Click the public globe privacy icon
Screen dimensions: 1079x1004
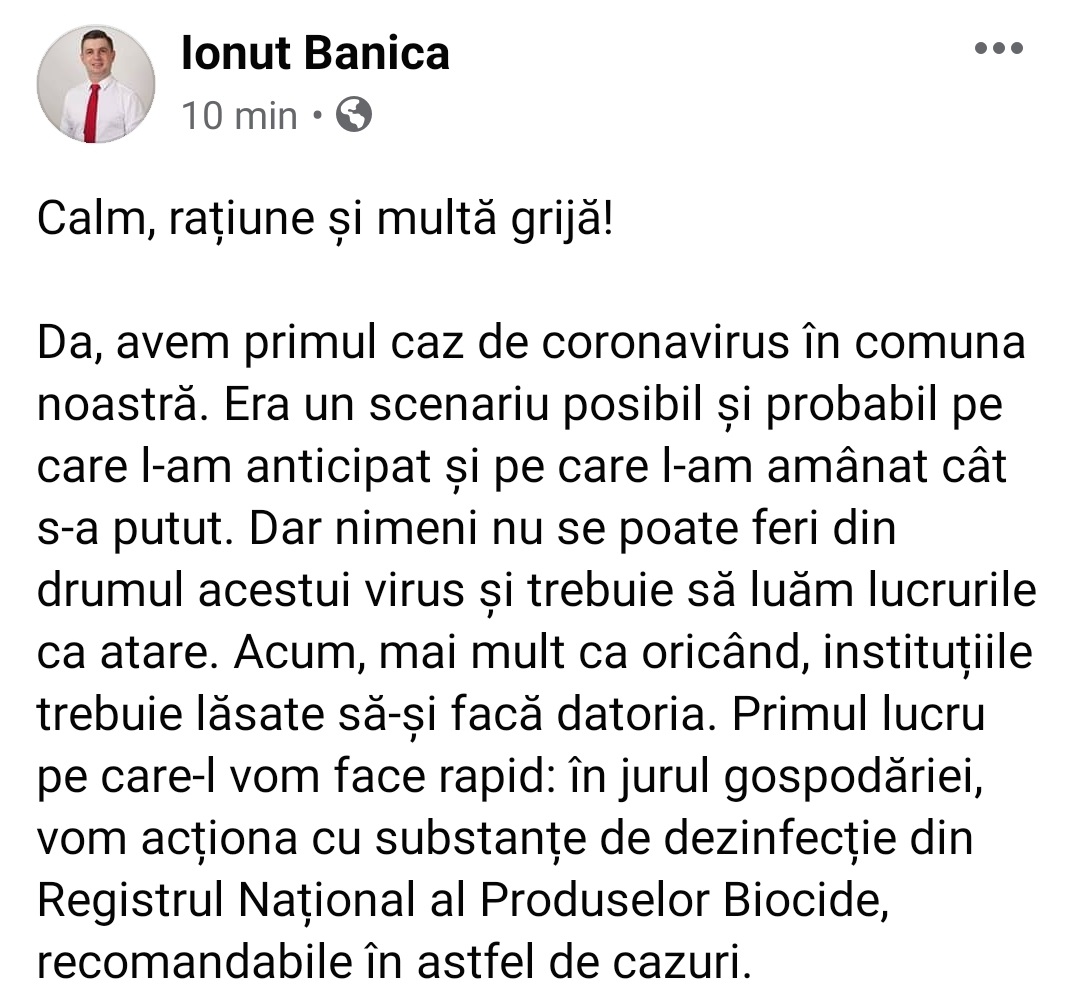click(355, 116)
